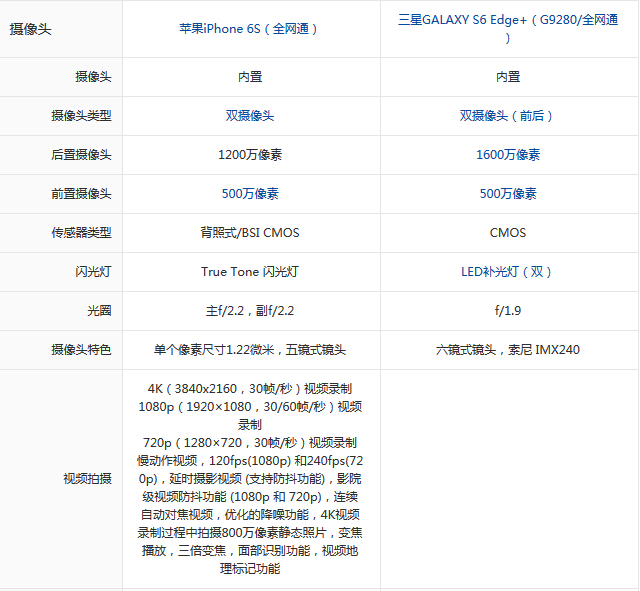Select the True Tone 闪光灯 cell
Viewport: 640px width, 591px height.
(x=250, y=272)
